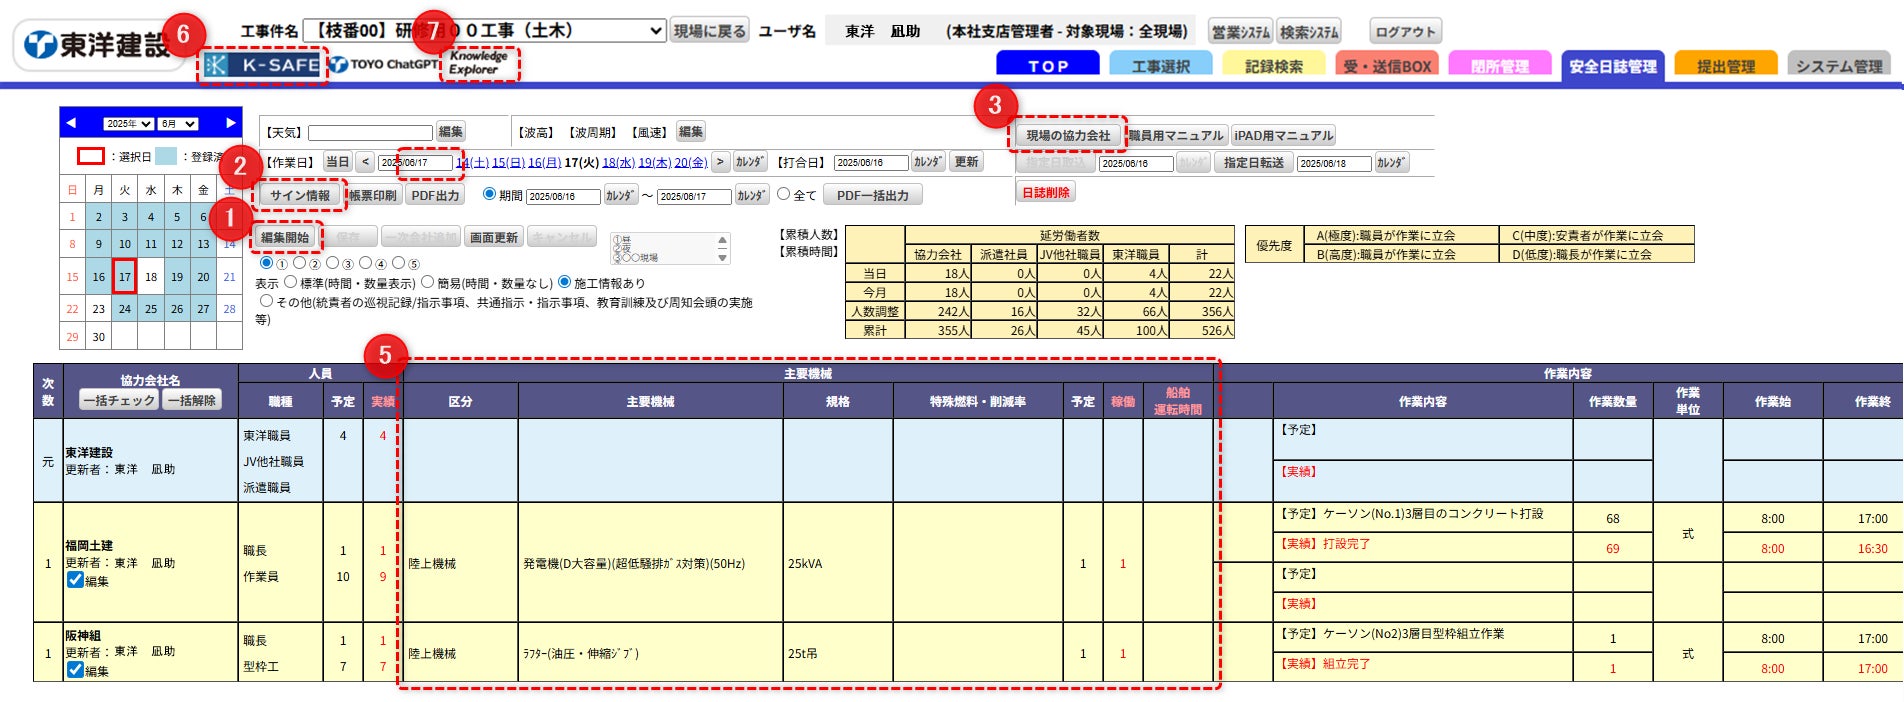
Task: Open カレンダ picker for 打合日
Action: (x=928, y=162)
